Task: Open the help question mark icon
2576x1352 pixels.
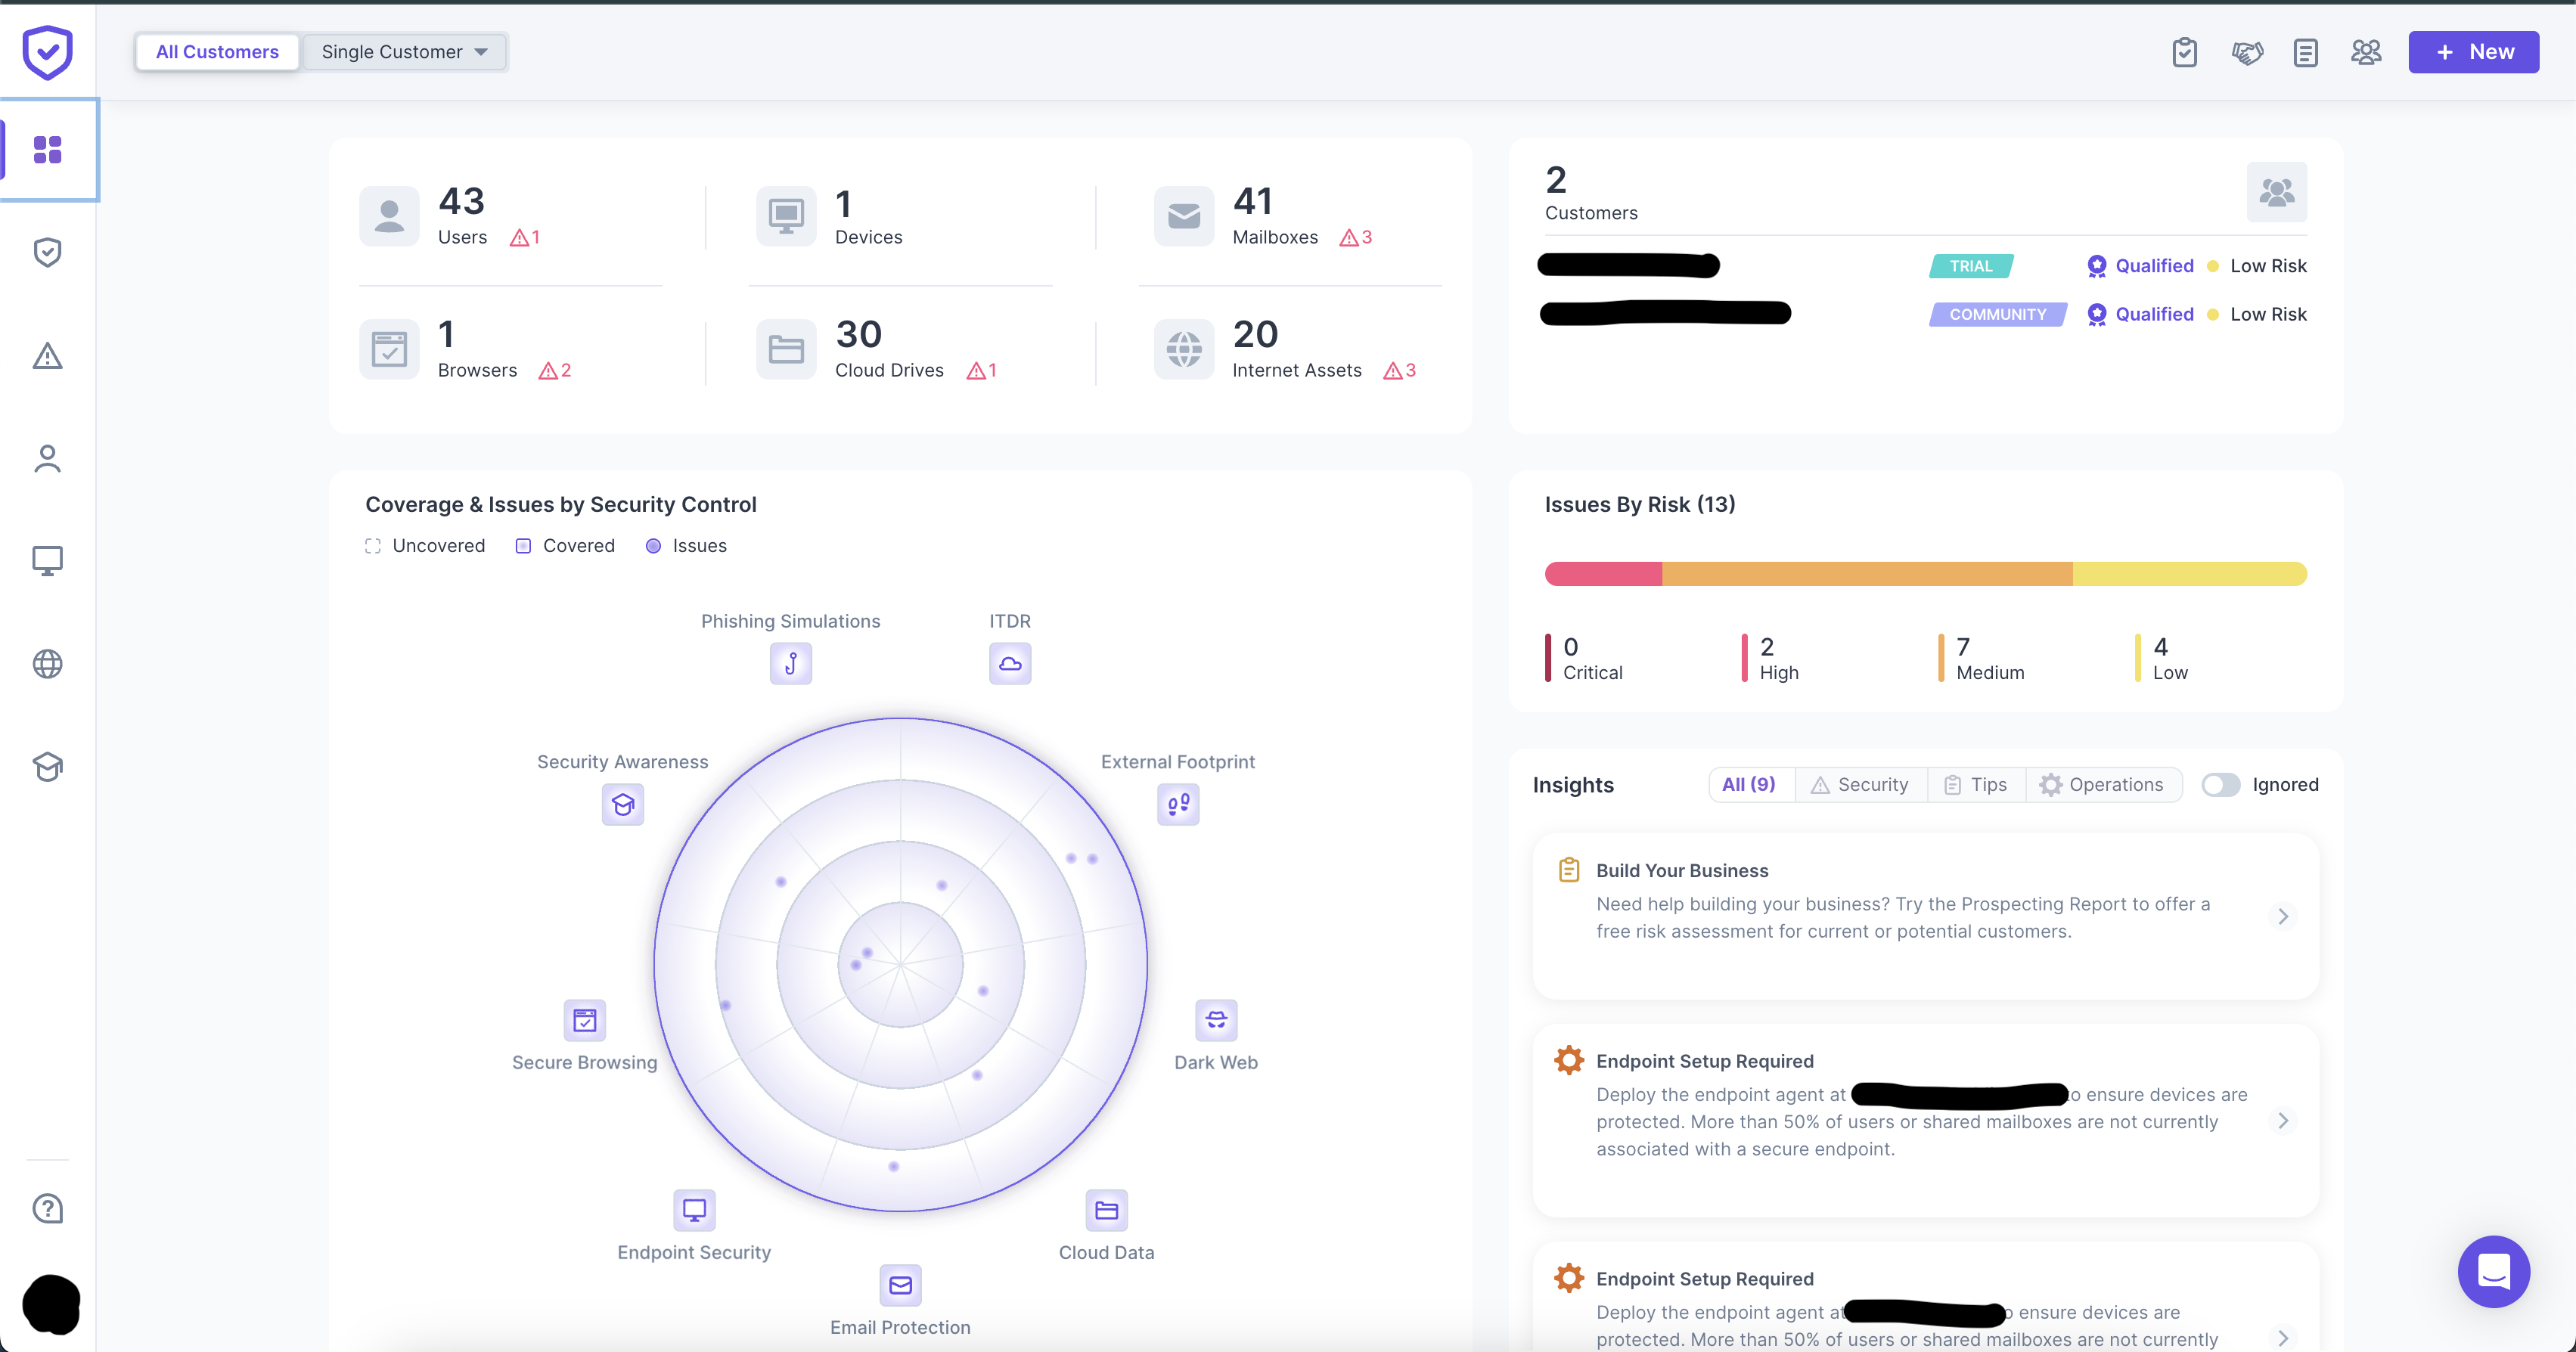Action: pos(47,1208)
